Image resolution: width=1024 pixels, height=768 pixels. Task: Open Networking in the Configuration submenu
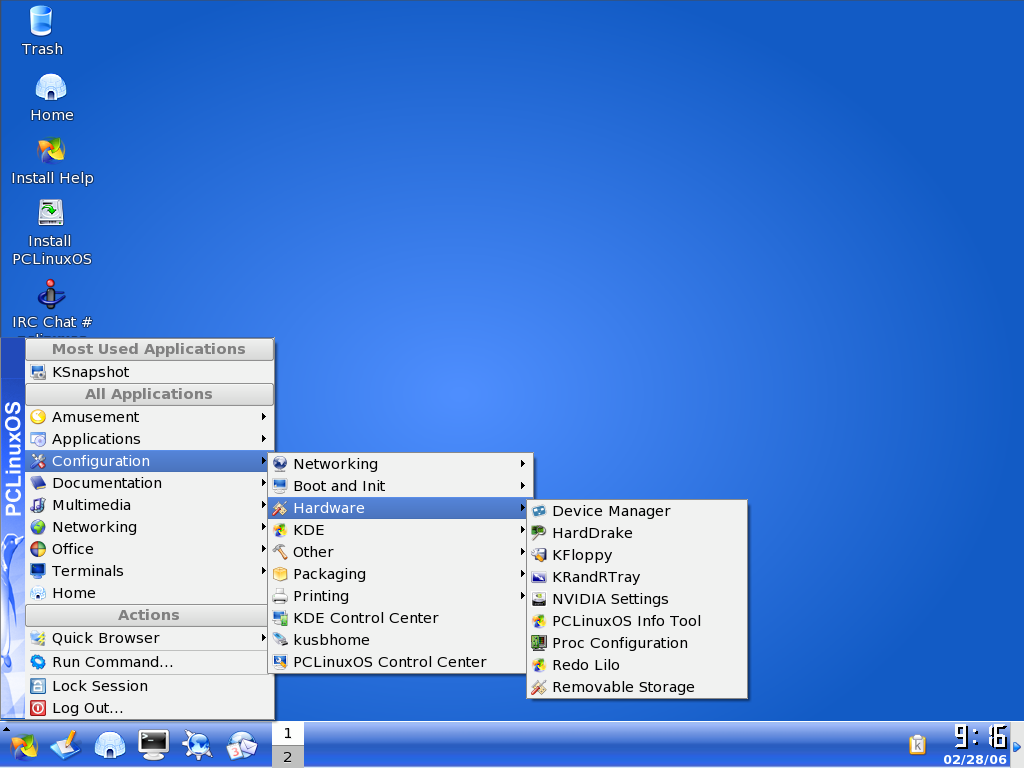400,464
